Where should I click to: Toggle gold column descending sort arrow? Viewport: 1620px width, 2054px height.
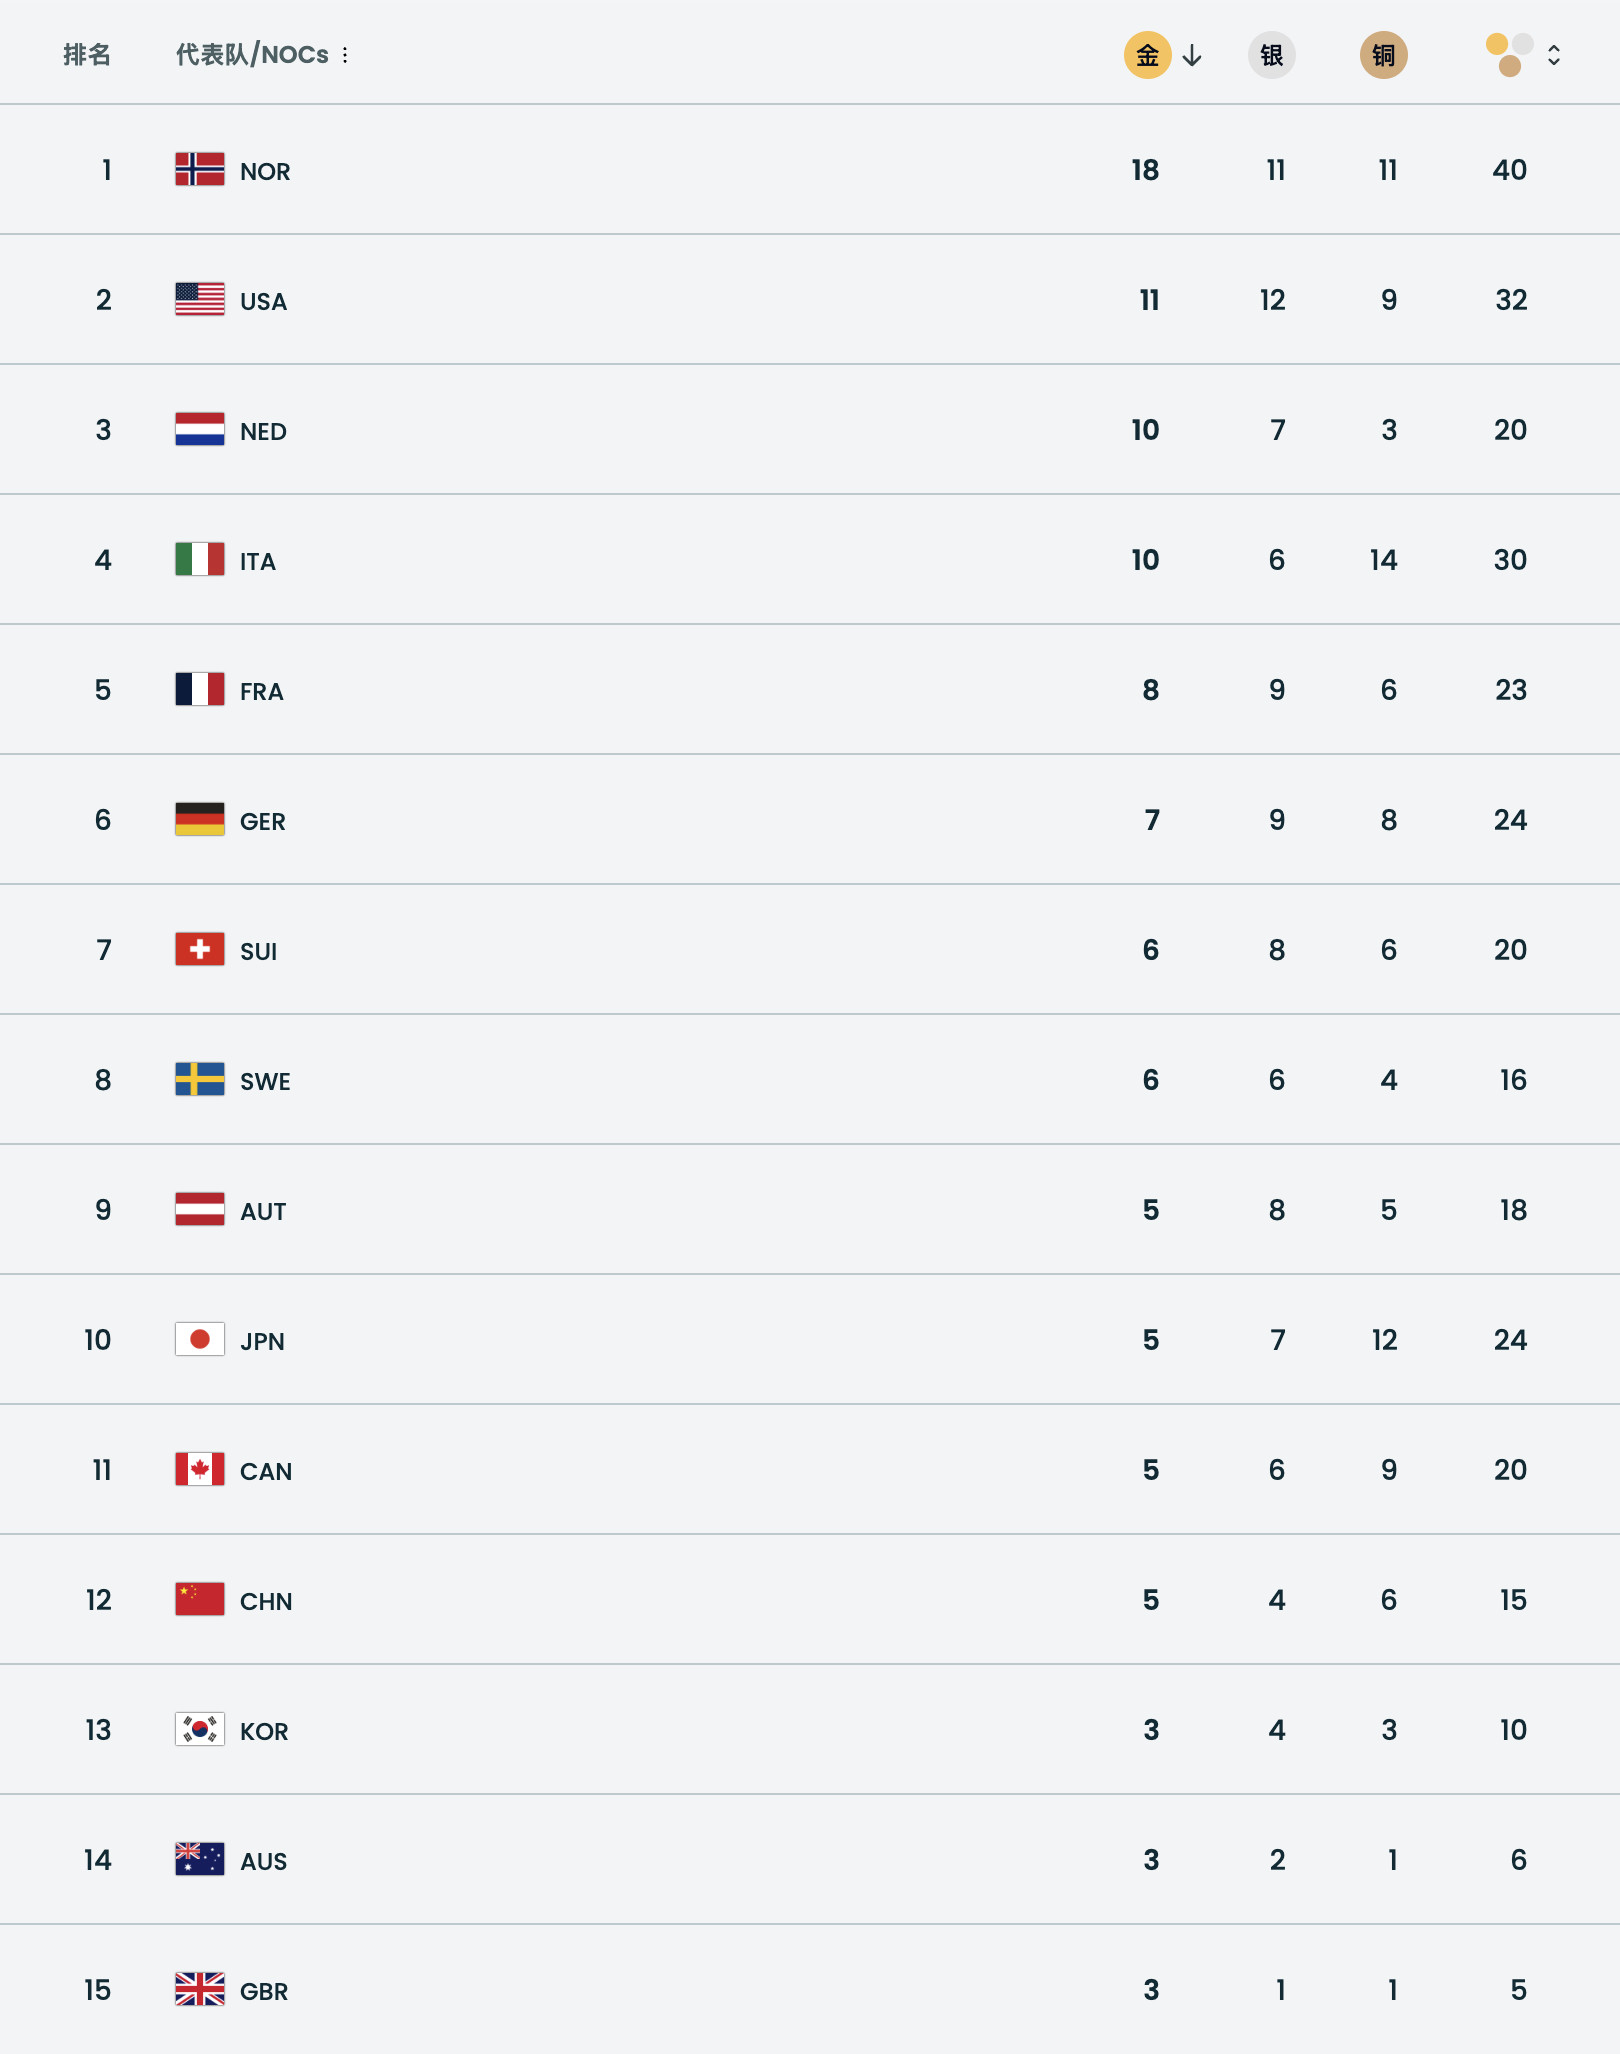coord(1192,56)
